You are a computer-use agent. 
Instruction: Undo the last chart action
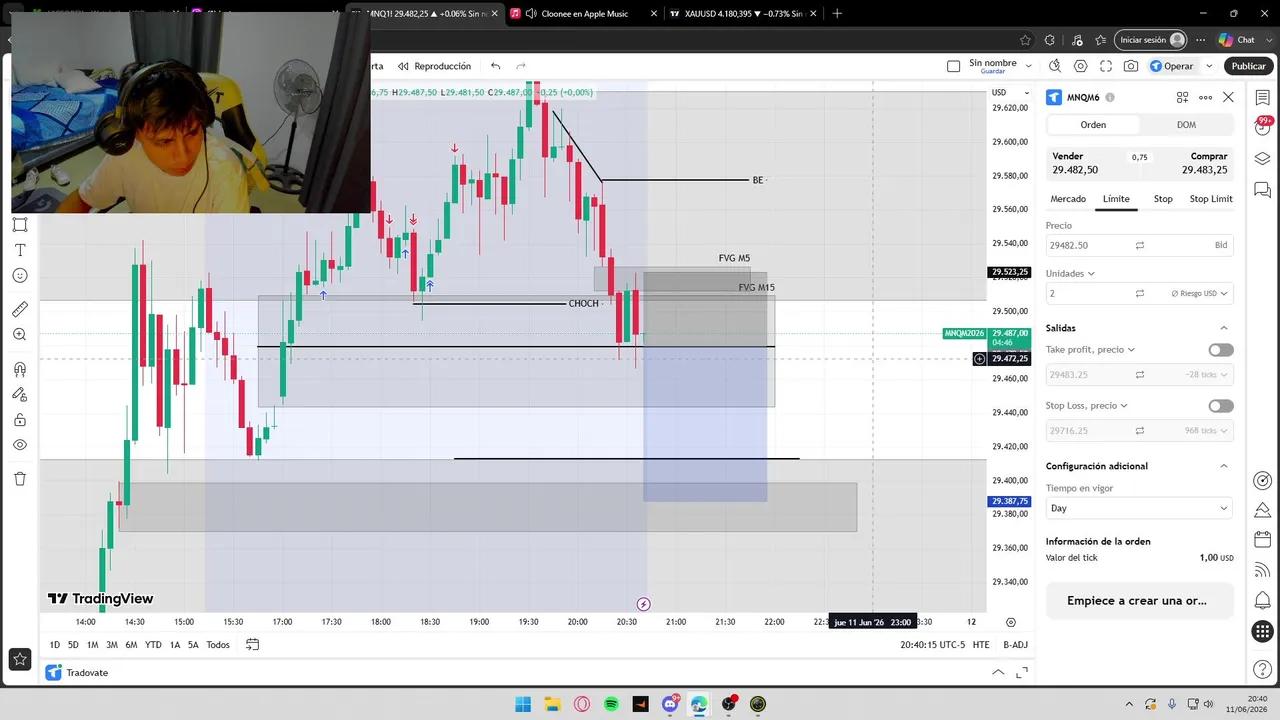pyautogui.click(x=495, y=66)
